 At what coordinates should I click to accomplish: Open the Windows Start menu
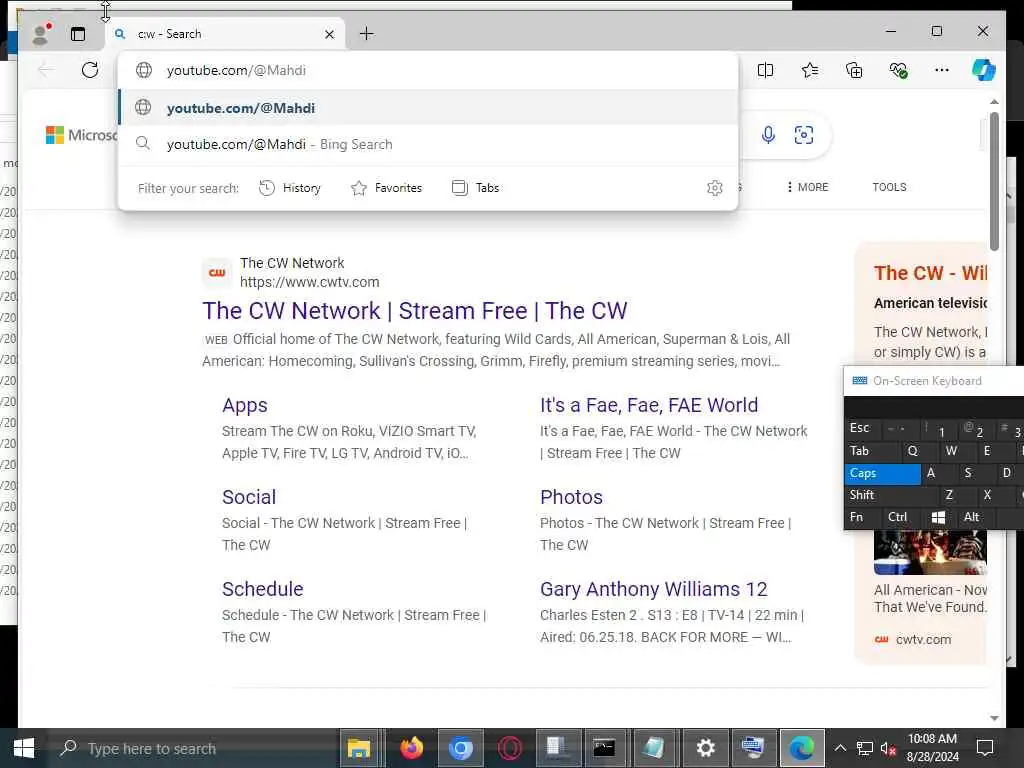24,748
